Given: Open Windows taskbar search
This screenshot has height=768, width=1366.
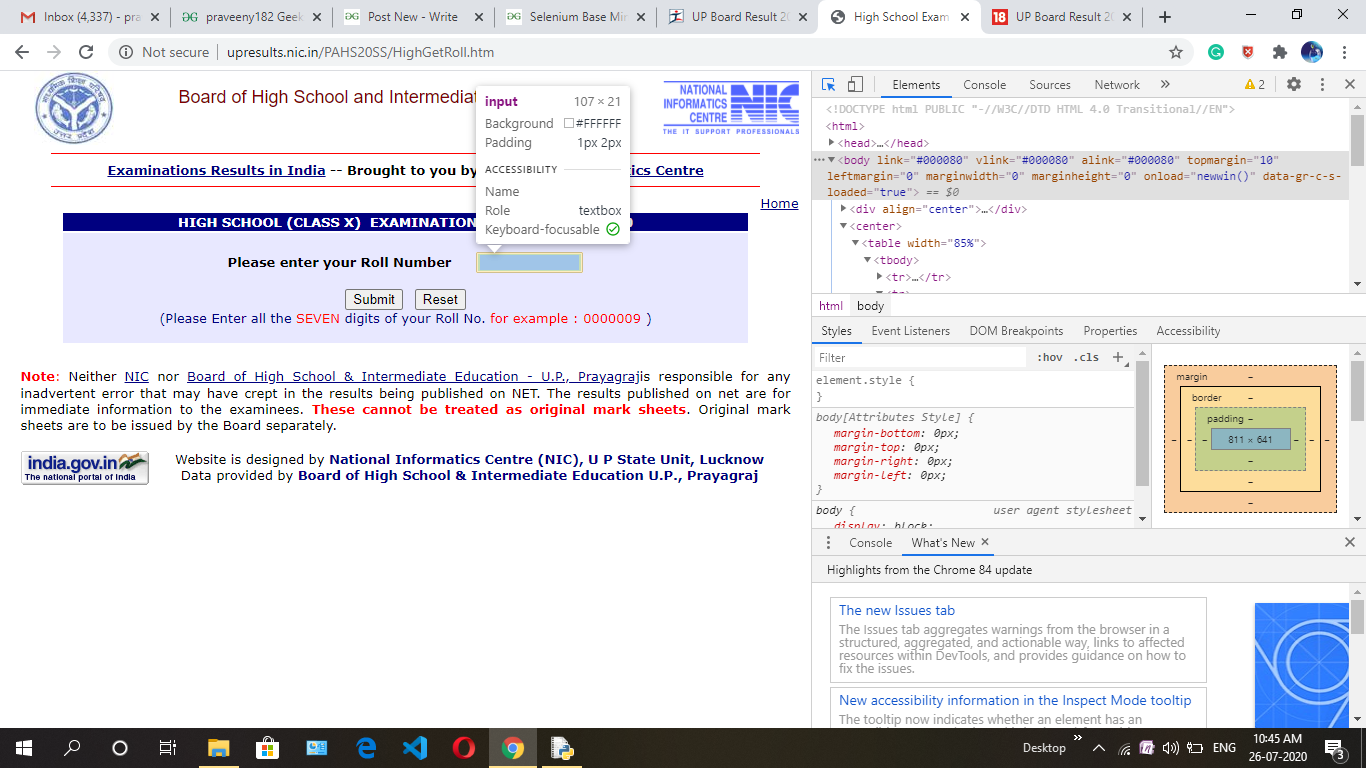Looking at the screenshot, I should pos(72,748).
